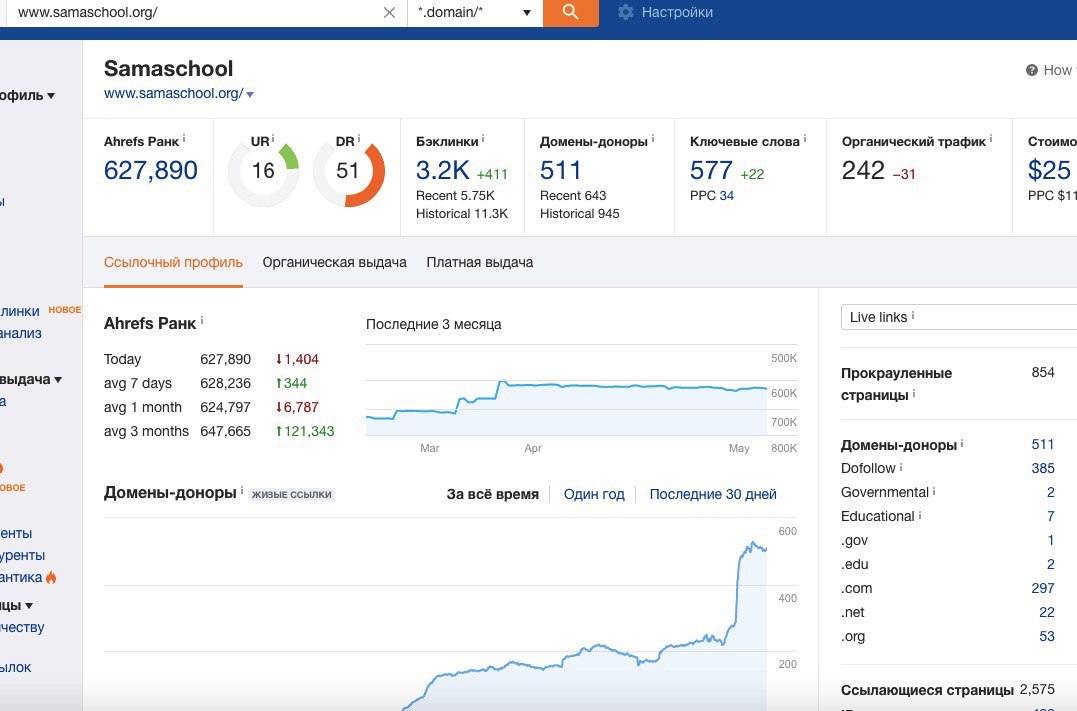Open the www.samaschool.org/ link under title
Viewport: 1077px width, 711px height.
(173, 93)
